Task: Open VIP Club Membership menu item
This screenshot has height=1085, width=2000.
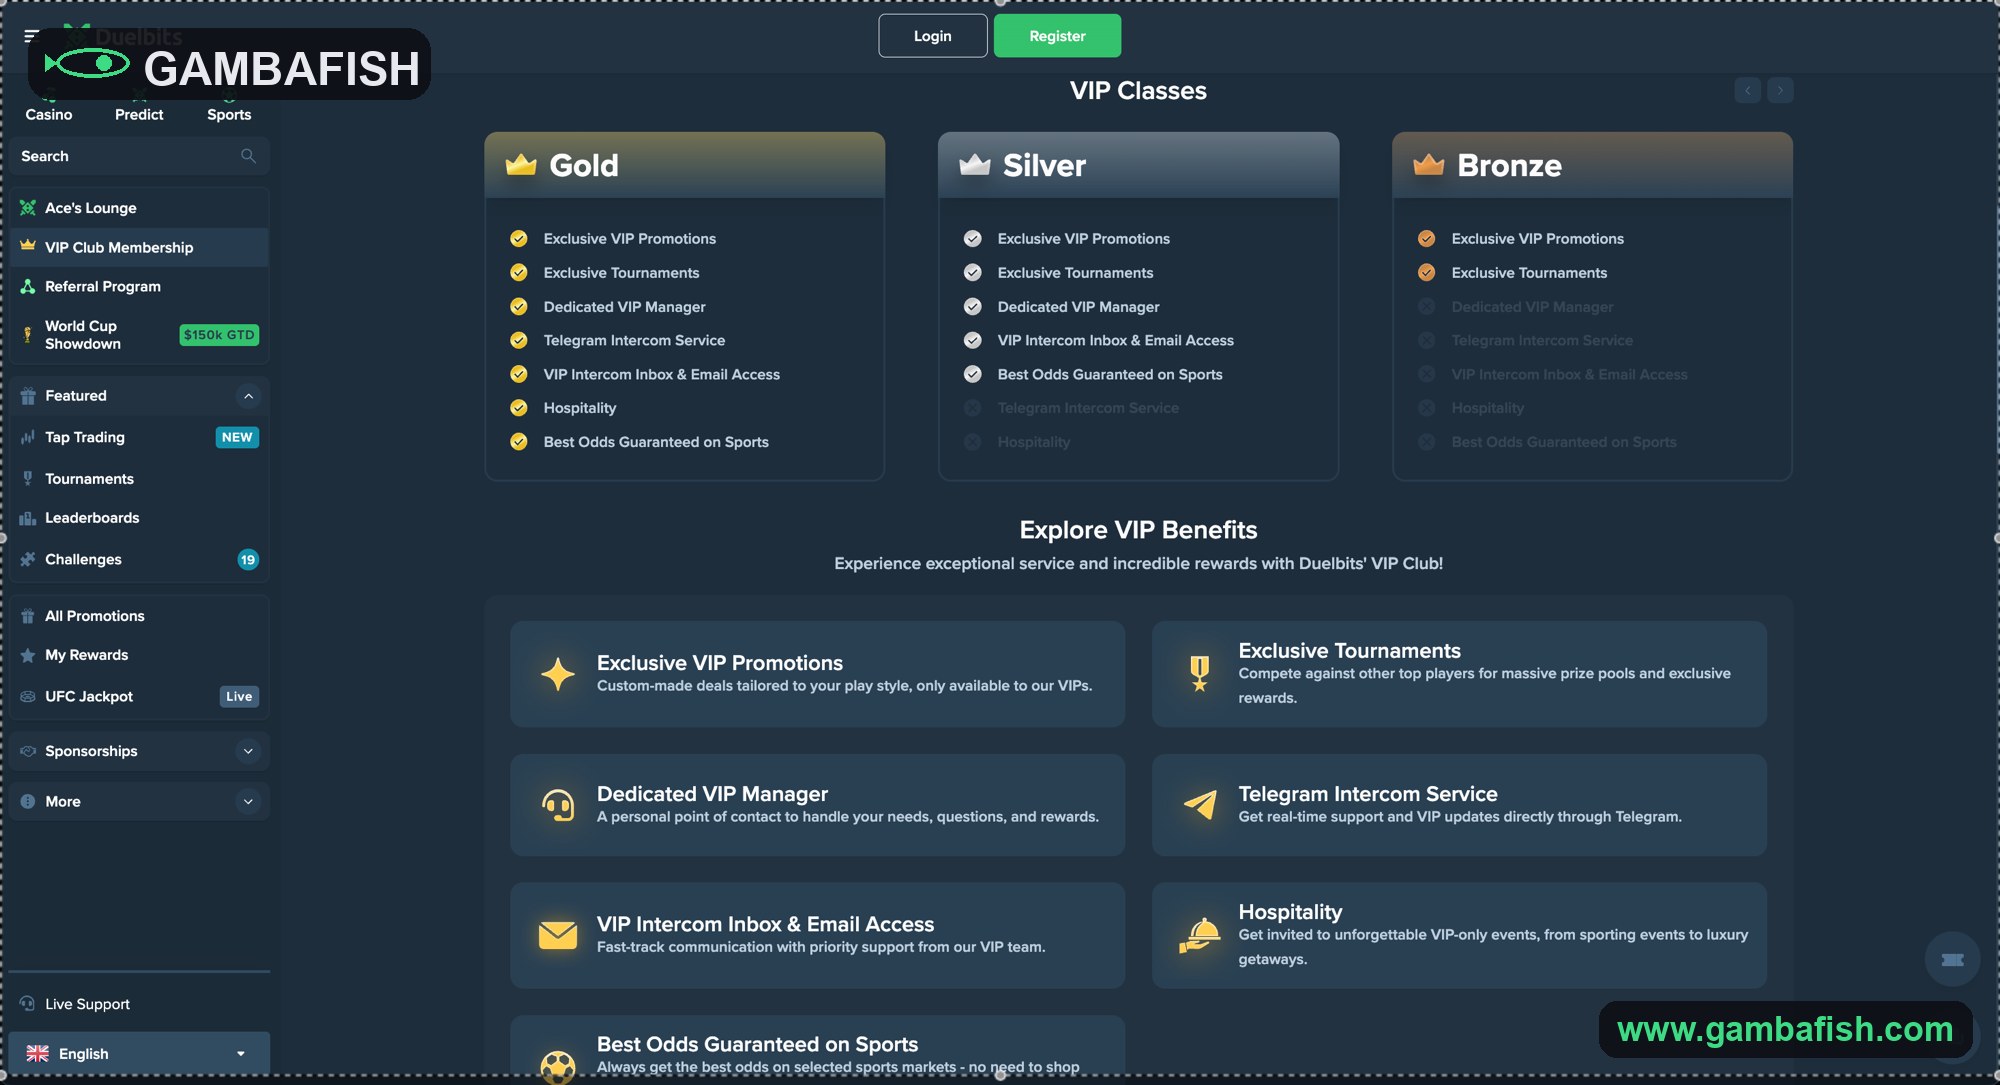Action: pyautogui.click(x=139, y=247)
